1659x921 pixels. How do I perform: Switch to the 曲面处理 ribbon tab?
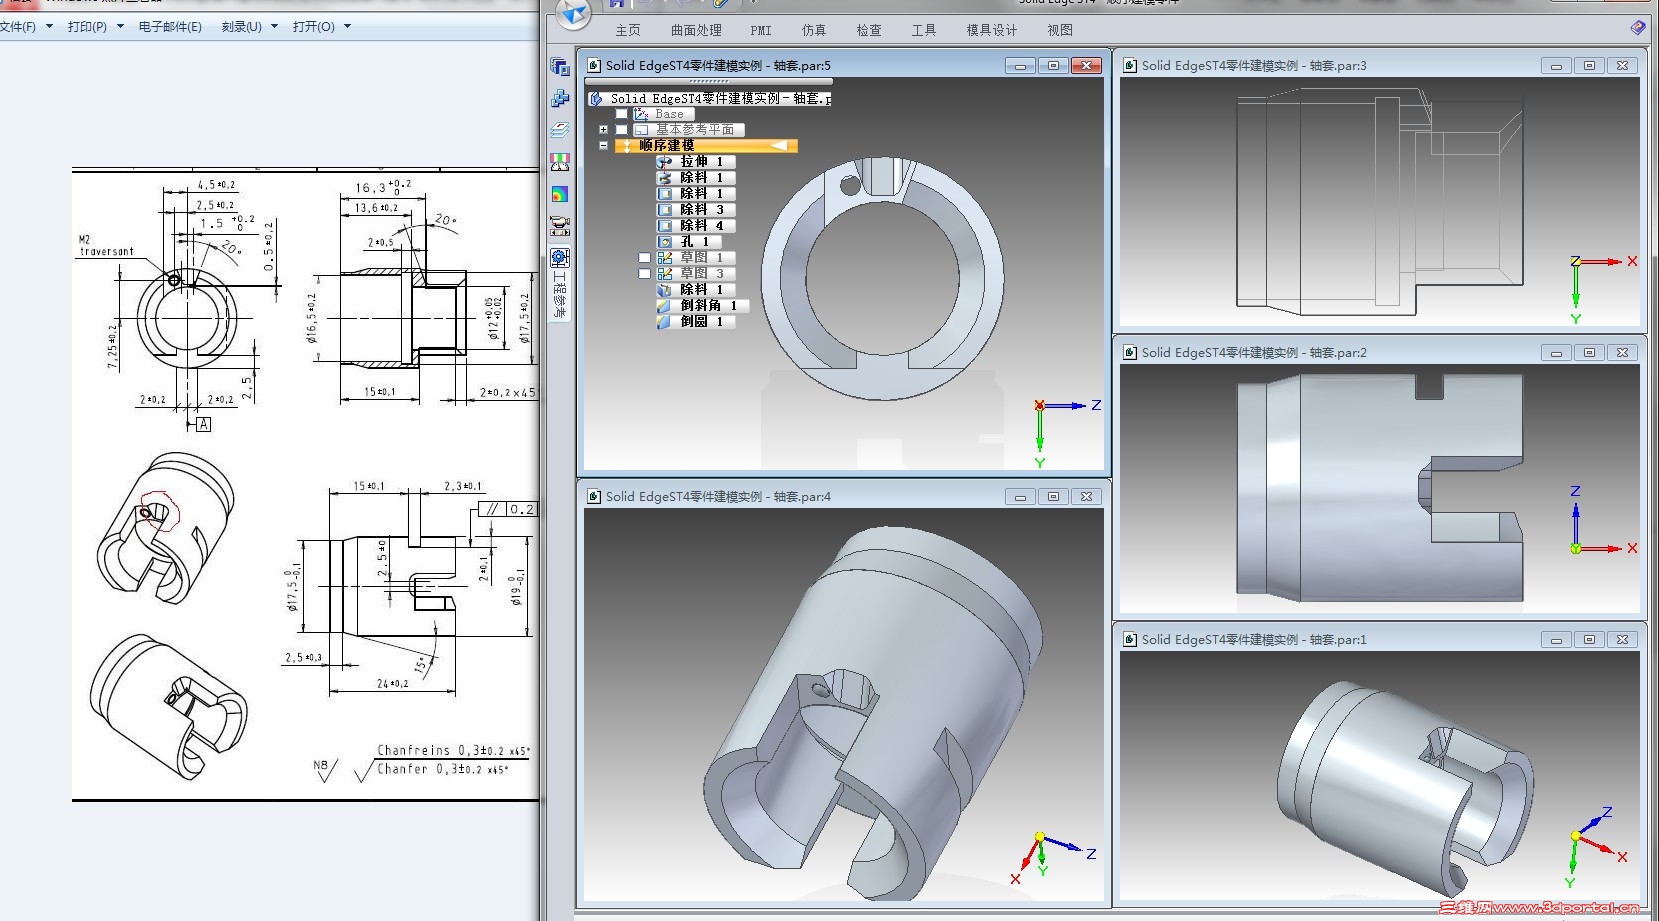[x=696, y=30]
